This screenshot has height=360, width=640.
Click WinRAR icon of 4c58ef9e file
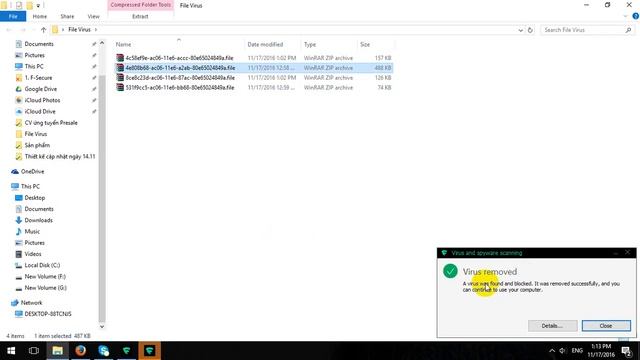click(x=120, y=58)
